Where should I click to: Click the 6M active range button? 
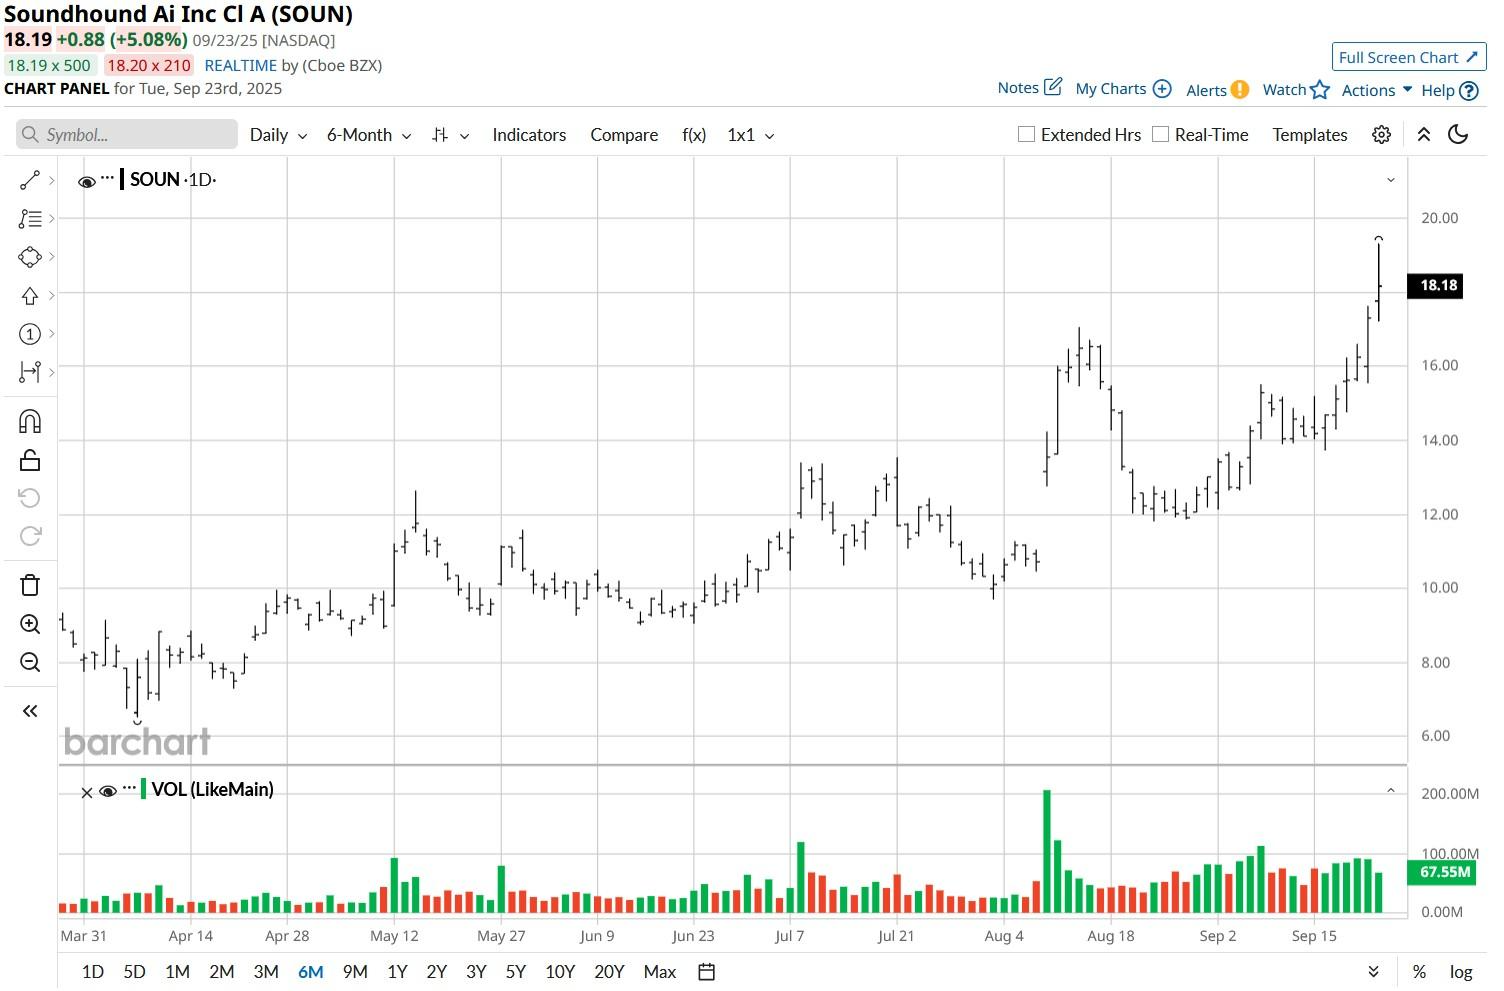point(310,972)
